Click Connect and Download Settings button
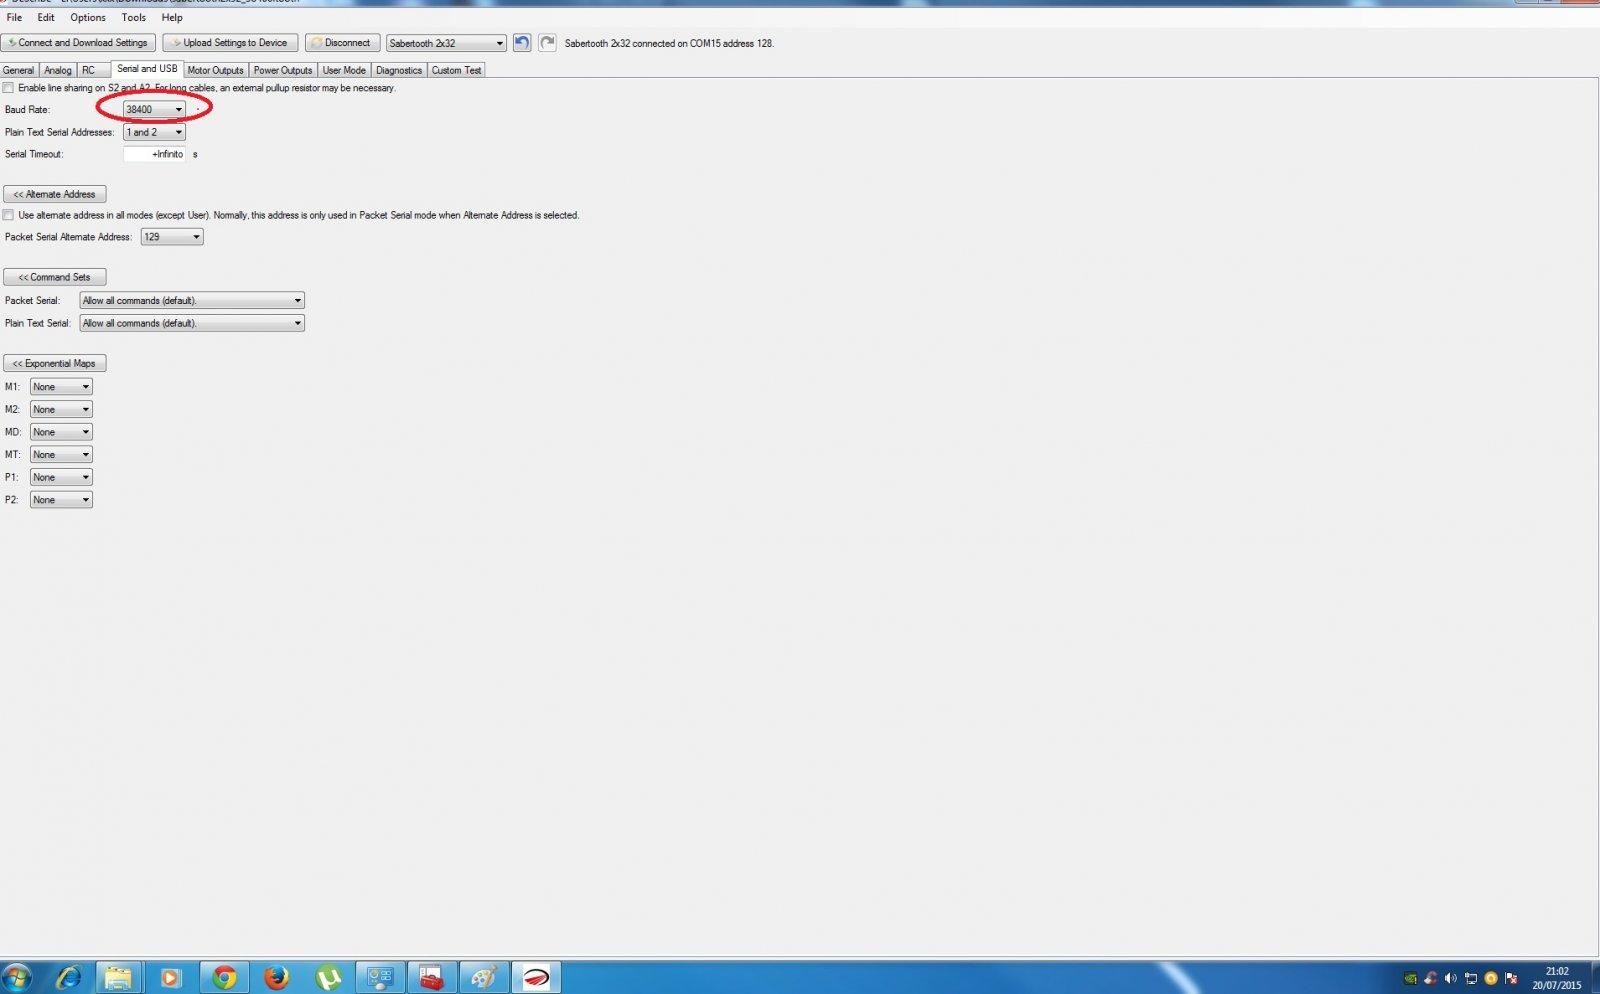This screenshot has height=994, width=1600. tap(78, 43)
